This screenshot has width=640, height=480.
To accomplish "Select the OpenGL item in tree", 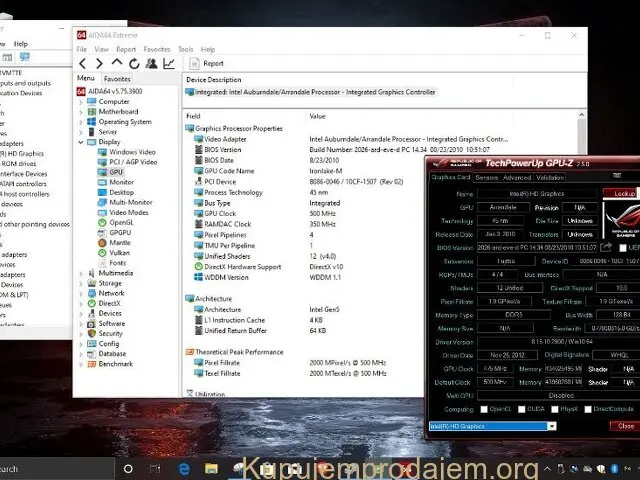I will tap(122, 222).
